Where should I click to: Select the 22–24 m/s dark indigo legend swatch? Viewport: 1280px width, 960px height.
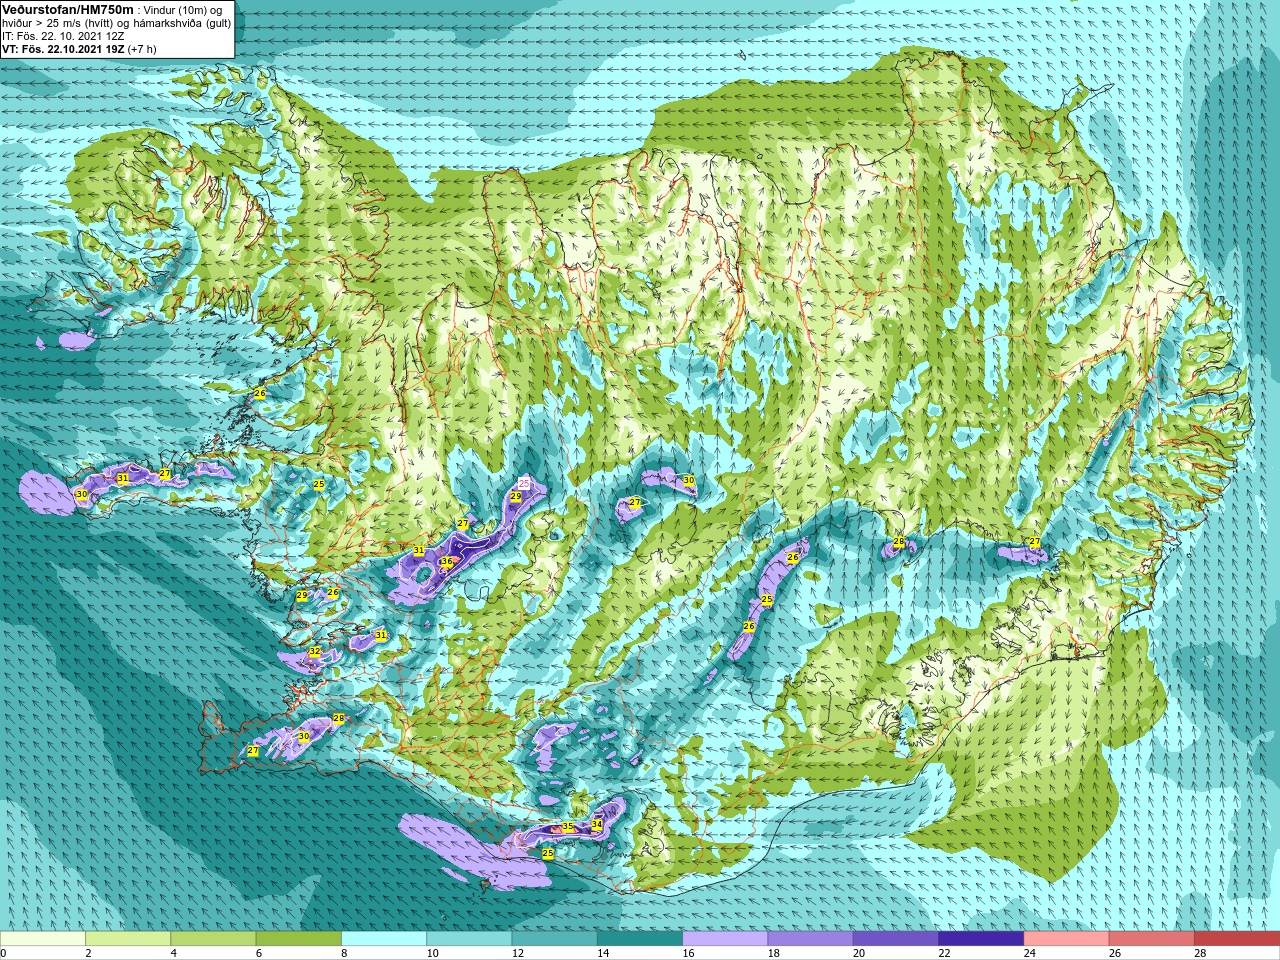tap(981, 939)
